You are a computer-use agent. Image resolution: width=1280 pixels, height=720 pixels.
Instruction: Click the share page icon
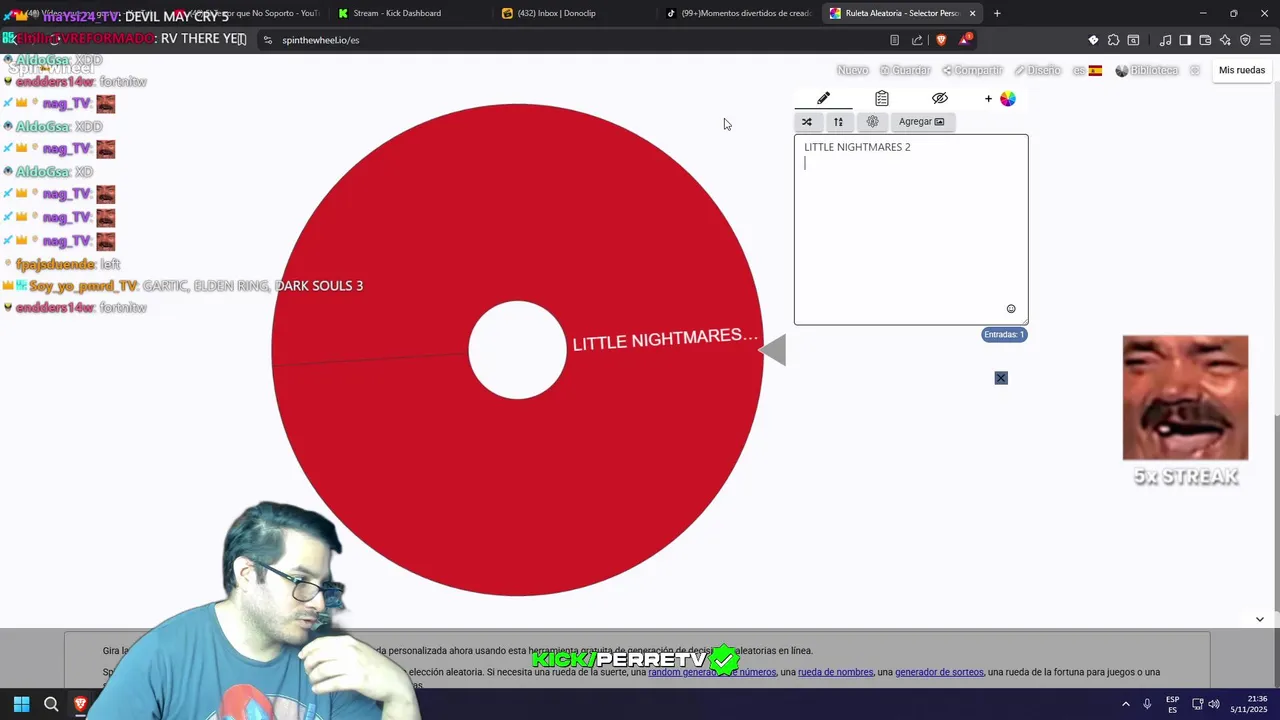(917, 40)
